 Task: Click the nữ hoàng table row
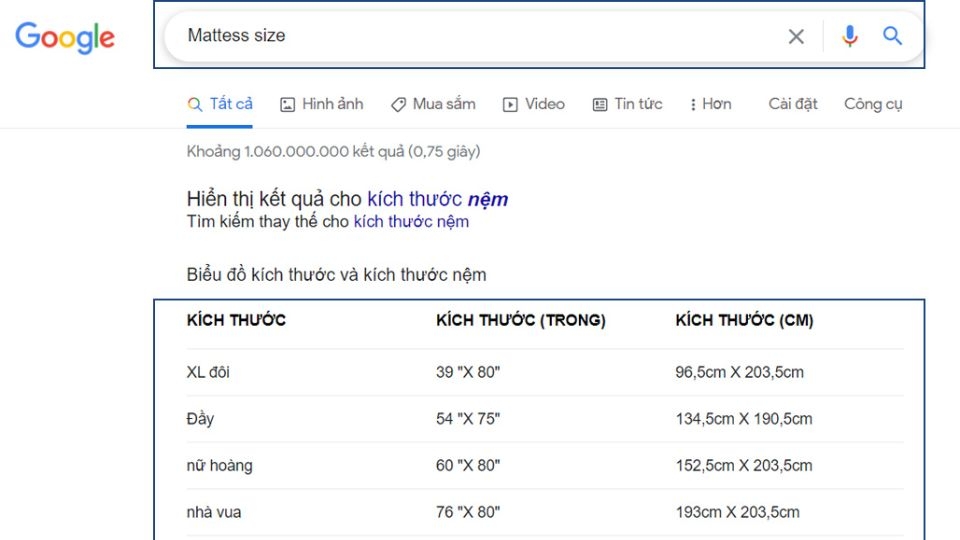click(545, 465)
